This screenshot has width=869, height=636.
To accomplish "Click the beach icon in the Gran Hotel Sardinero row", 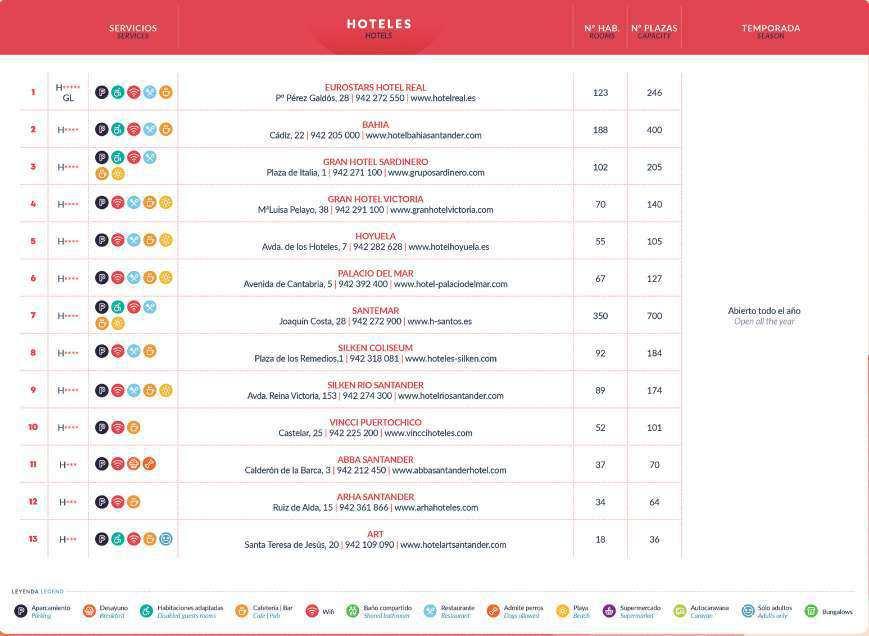I will coord(117,174).
